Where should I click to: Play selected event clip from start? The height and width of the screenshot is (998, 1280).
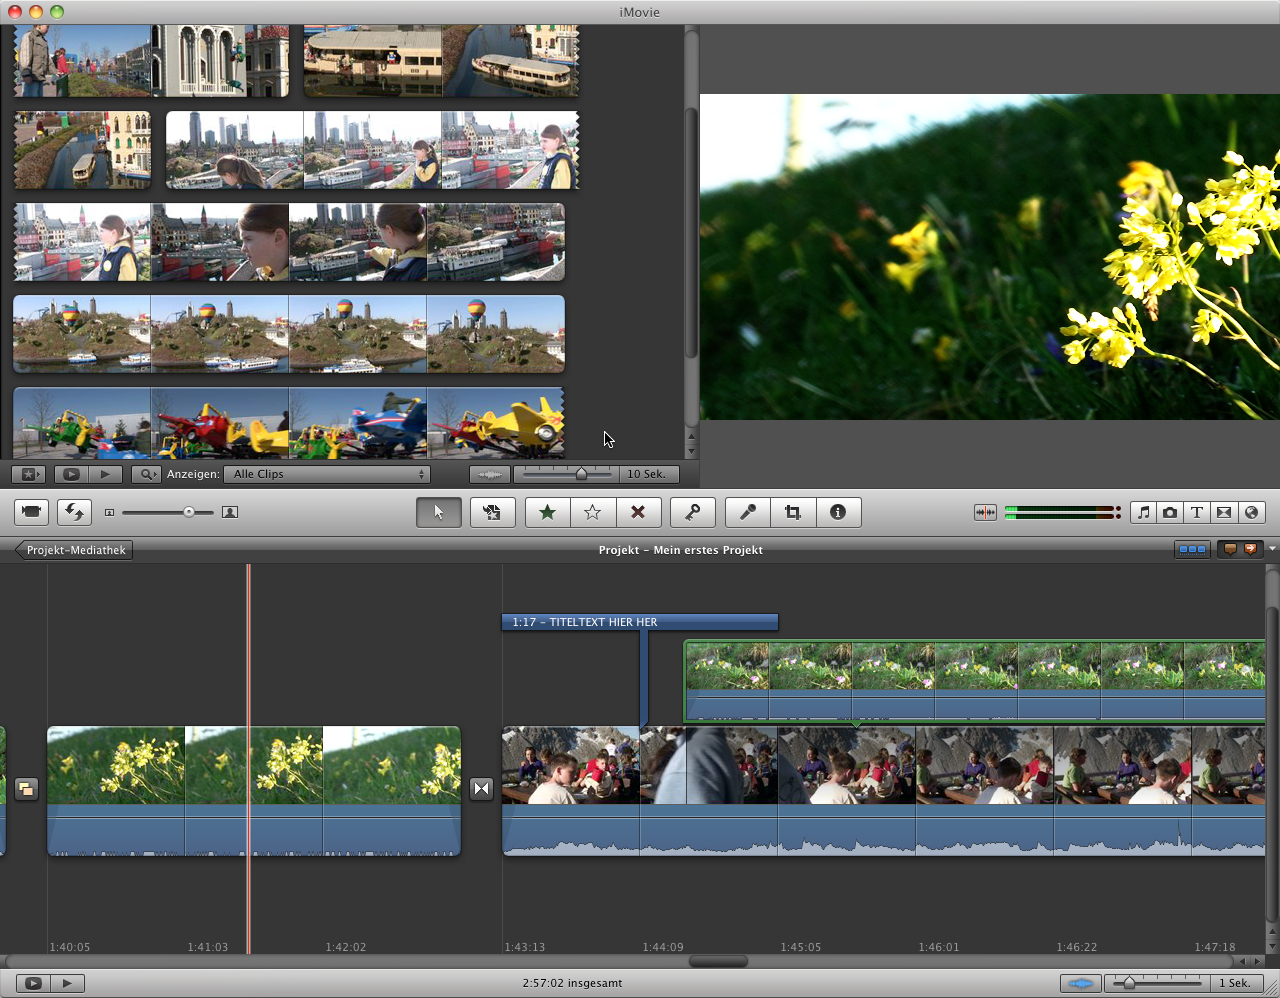click(x=105, y=474)
